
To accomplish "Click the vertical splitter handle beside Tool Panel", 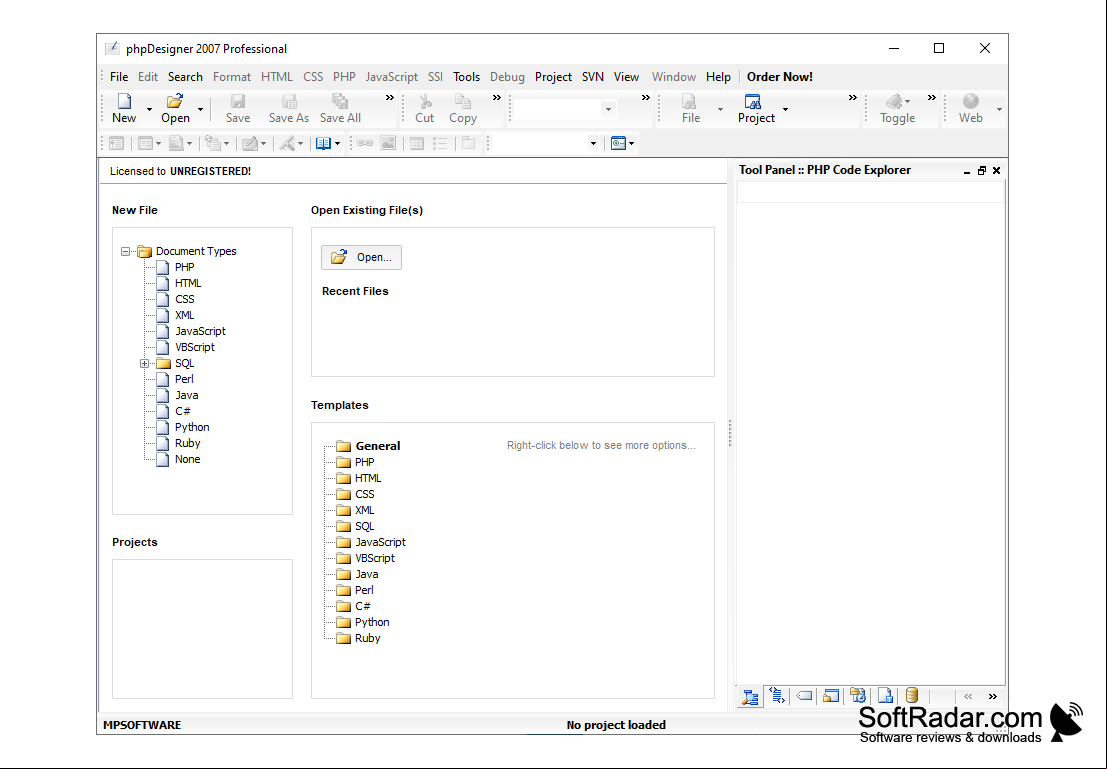I will [x=730, y=434].
